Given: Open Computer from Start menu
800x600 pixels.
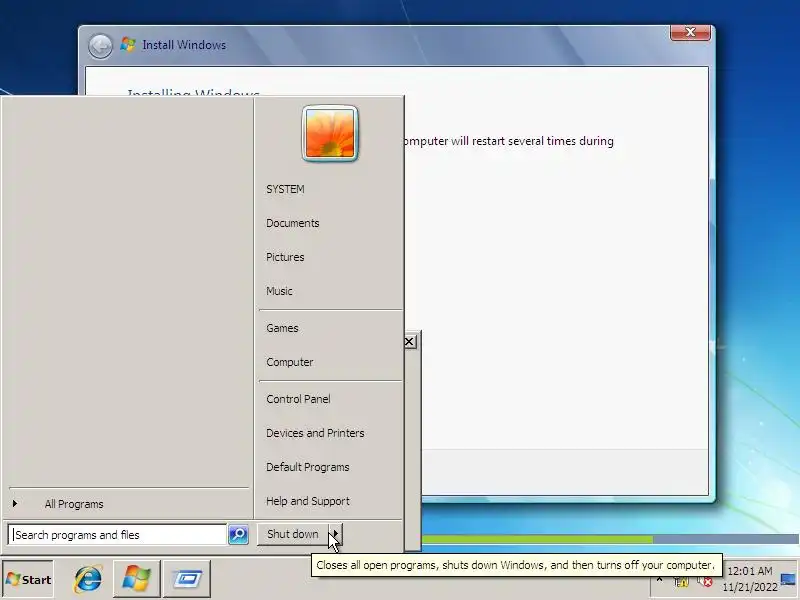Looking at the screenshot, I should [x=290, y=362].
